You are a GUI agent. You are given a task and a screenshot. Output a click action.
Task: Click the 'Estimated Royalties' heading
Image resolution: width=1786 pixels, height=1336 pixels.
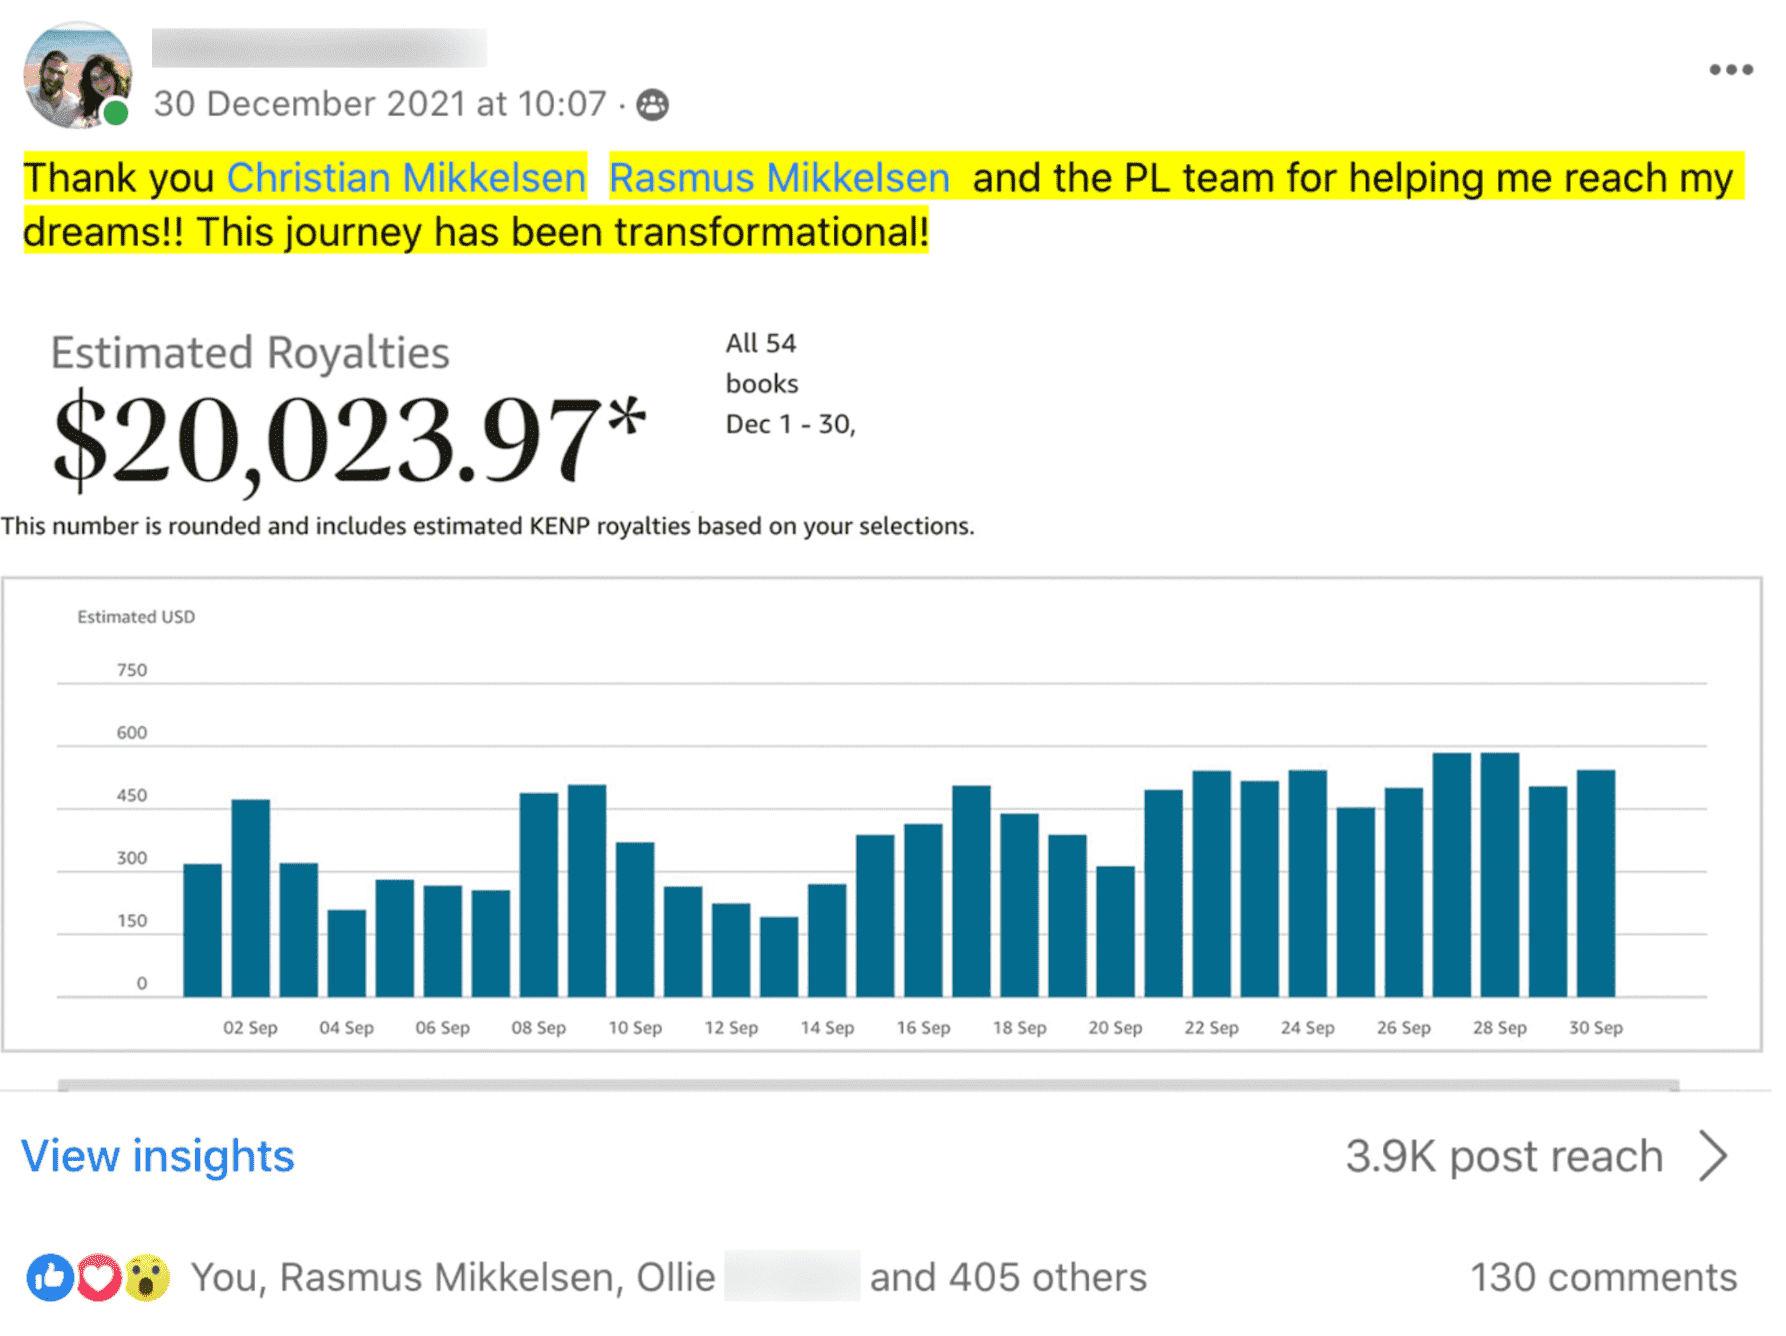pos(250,353)
